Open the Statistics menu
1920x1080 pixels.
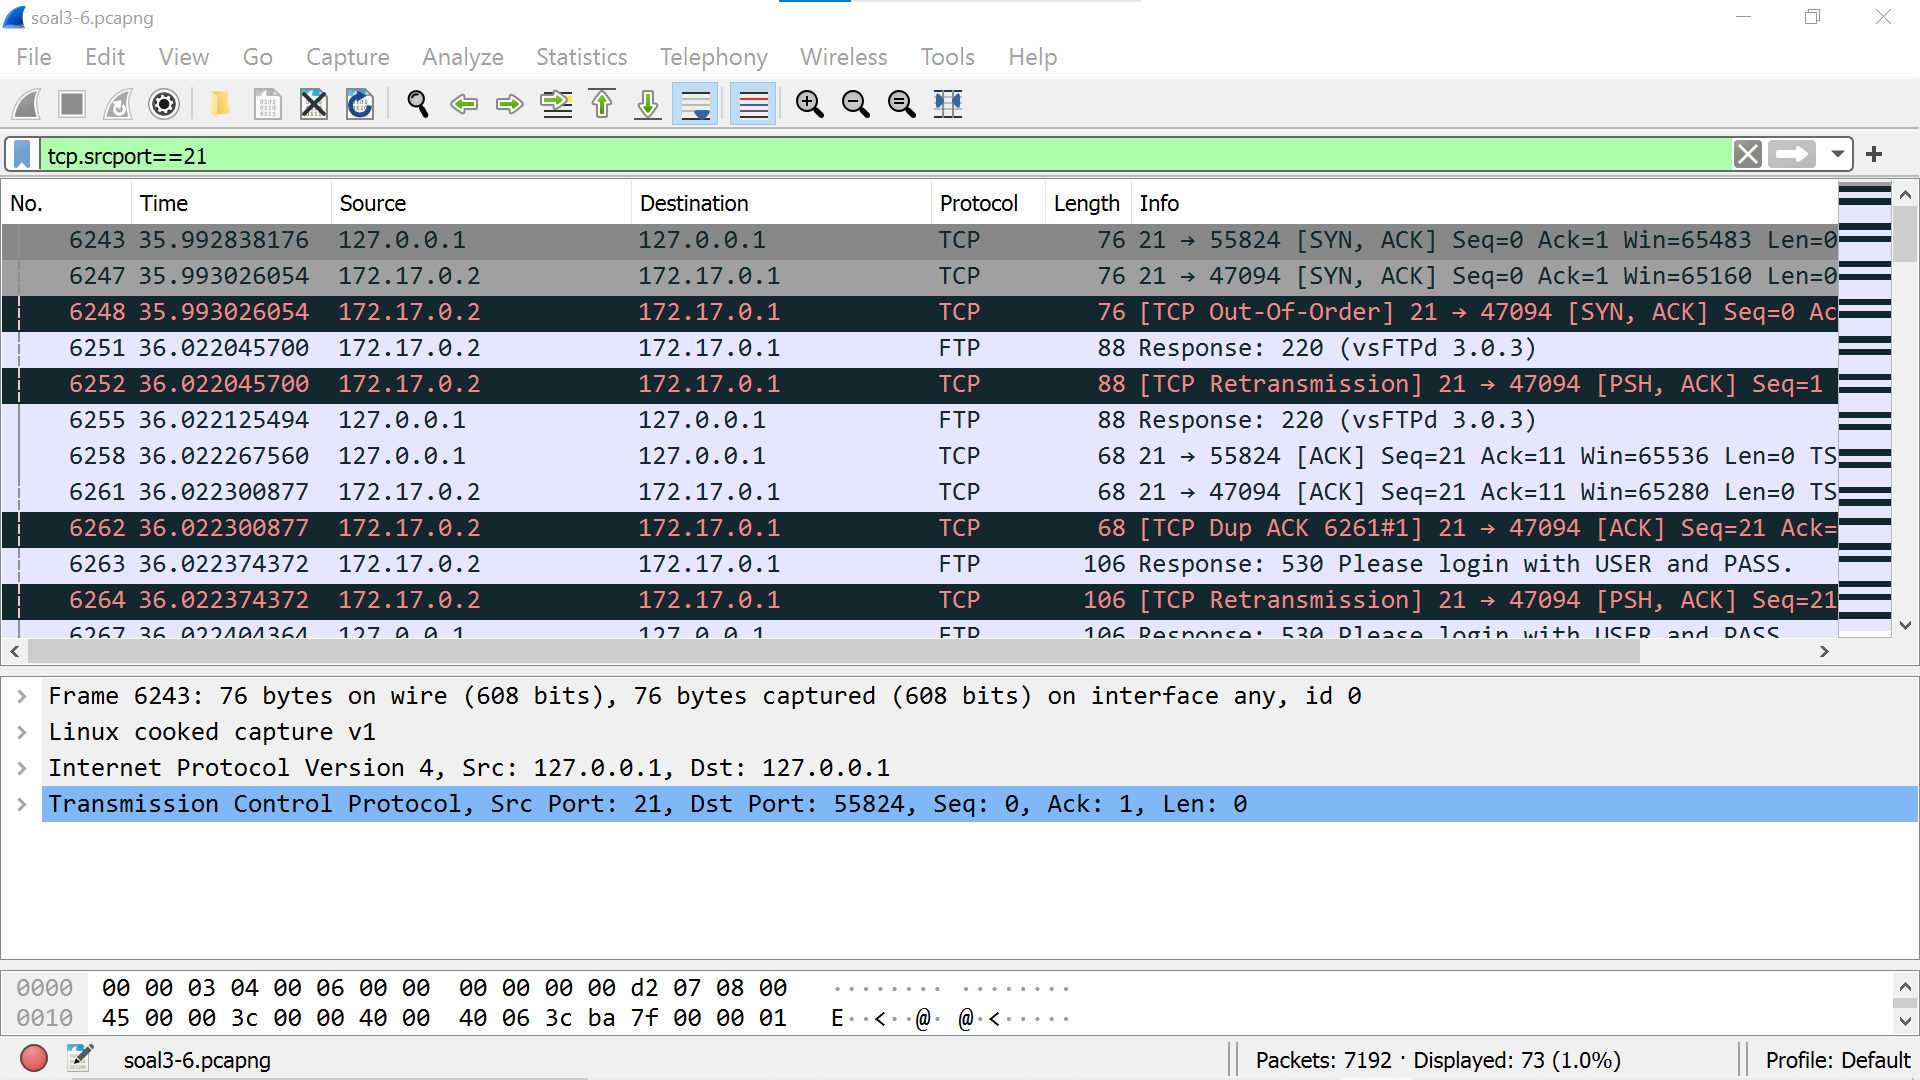point(581,57)
